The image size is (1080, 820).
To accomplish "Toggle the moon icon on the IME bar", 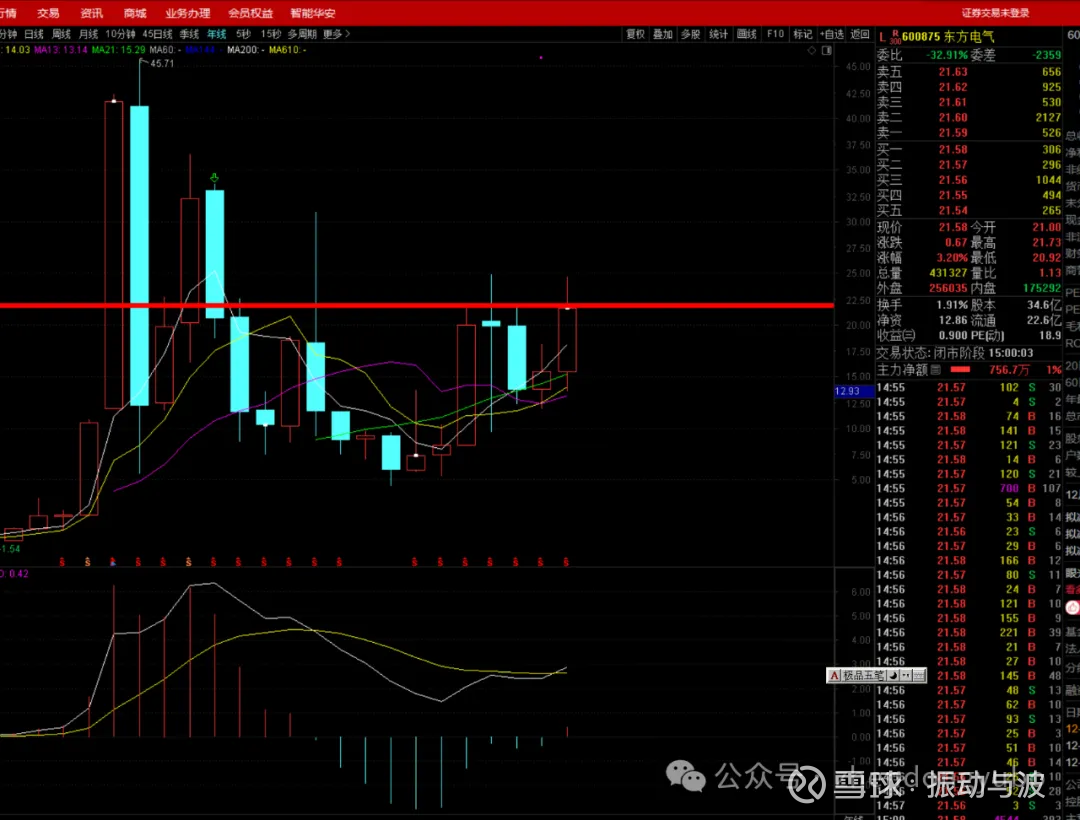I will point(894,676).
